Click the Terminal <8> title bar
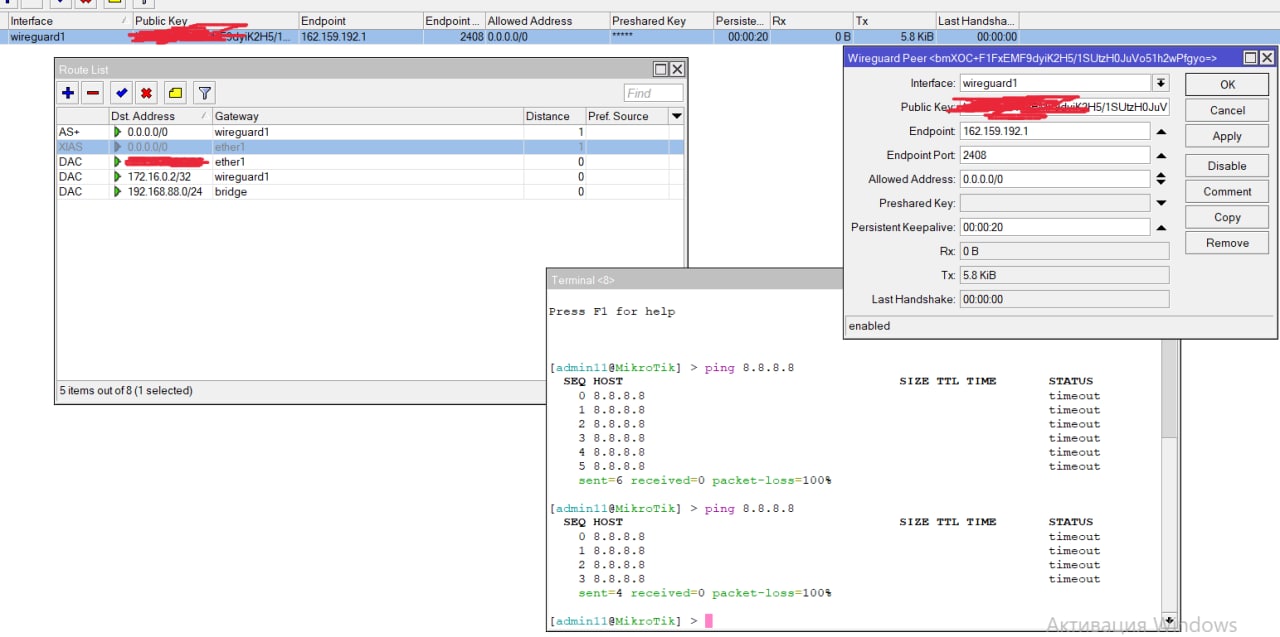Image resolution: width=1280 pixels, height=637 pixels. click(x=695, y=280)
